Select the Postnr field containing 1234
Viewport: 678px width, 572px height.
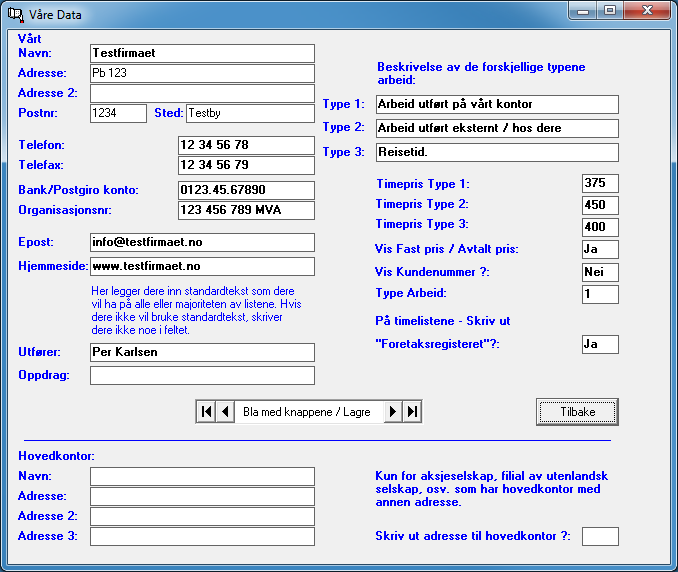(x=118, y=113)
